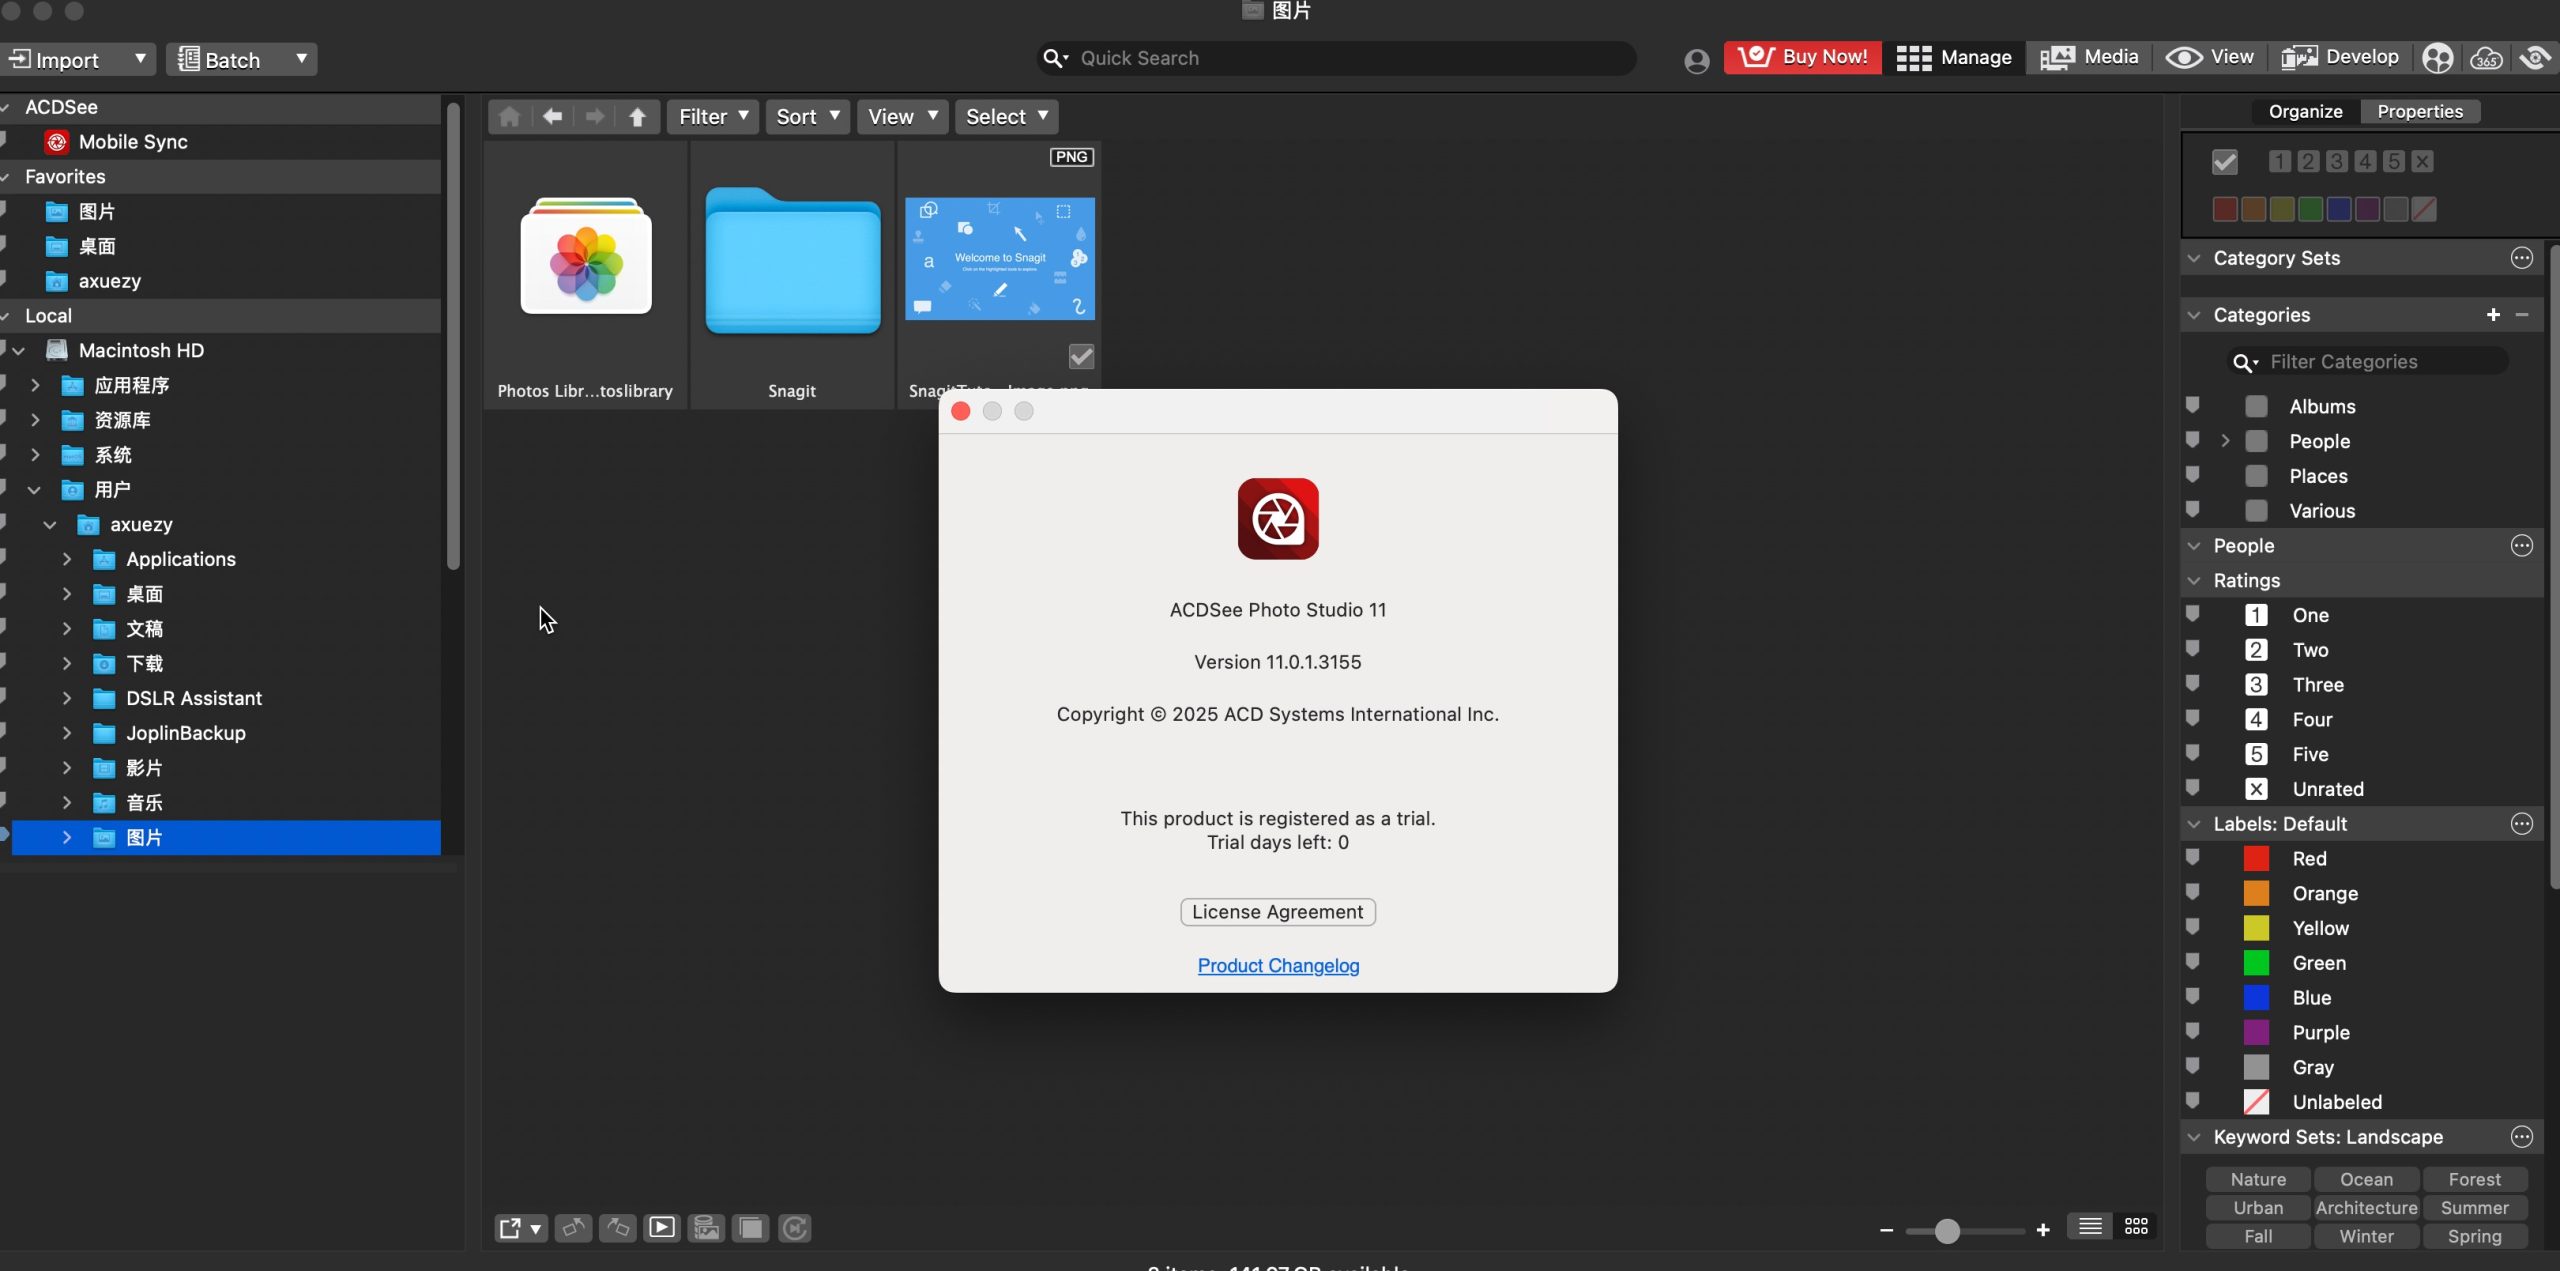Click the external editor share icon
The image size is (2560, 1271).
point(520,1228)
